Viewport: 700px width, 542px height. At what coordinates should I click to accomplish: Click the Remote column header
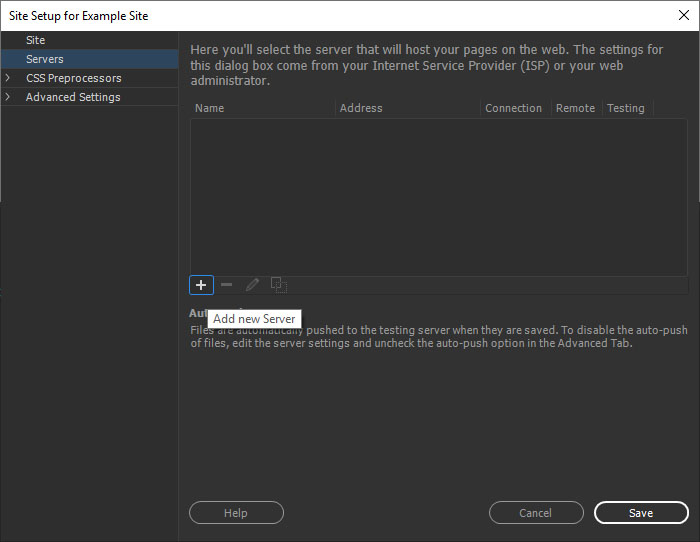point(575,108)
